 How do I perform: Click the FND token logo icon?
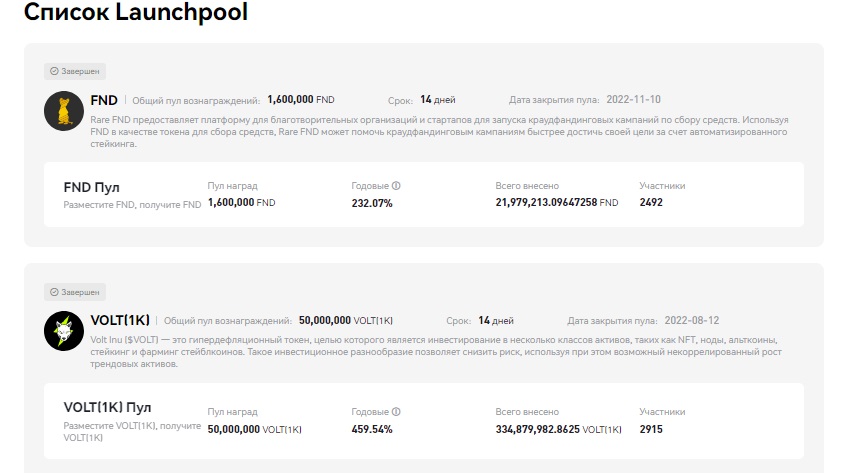pos(64,110)
